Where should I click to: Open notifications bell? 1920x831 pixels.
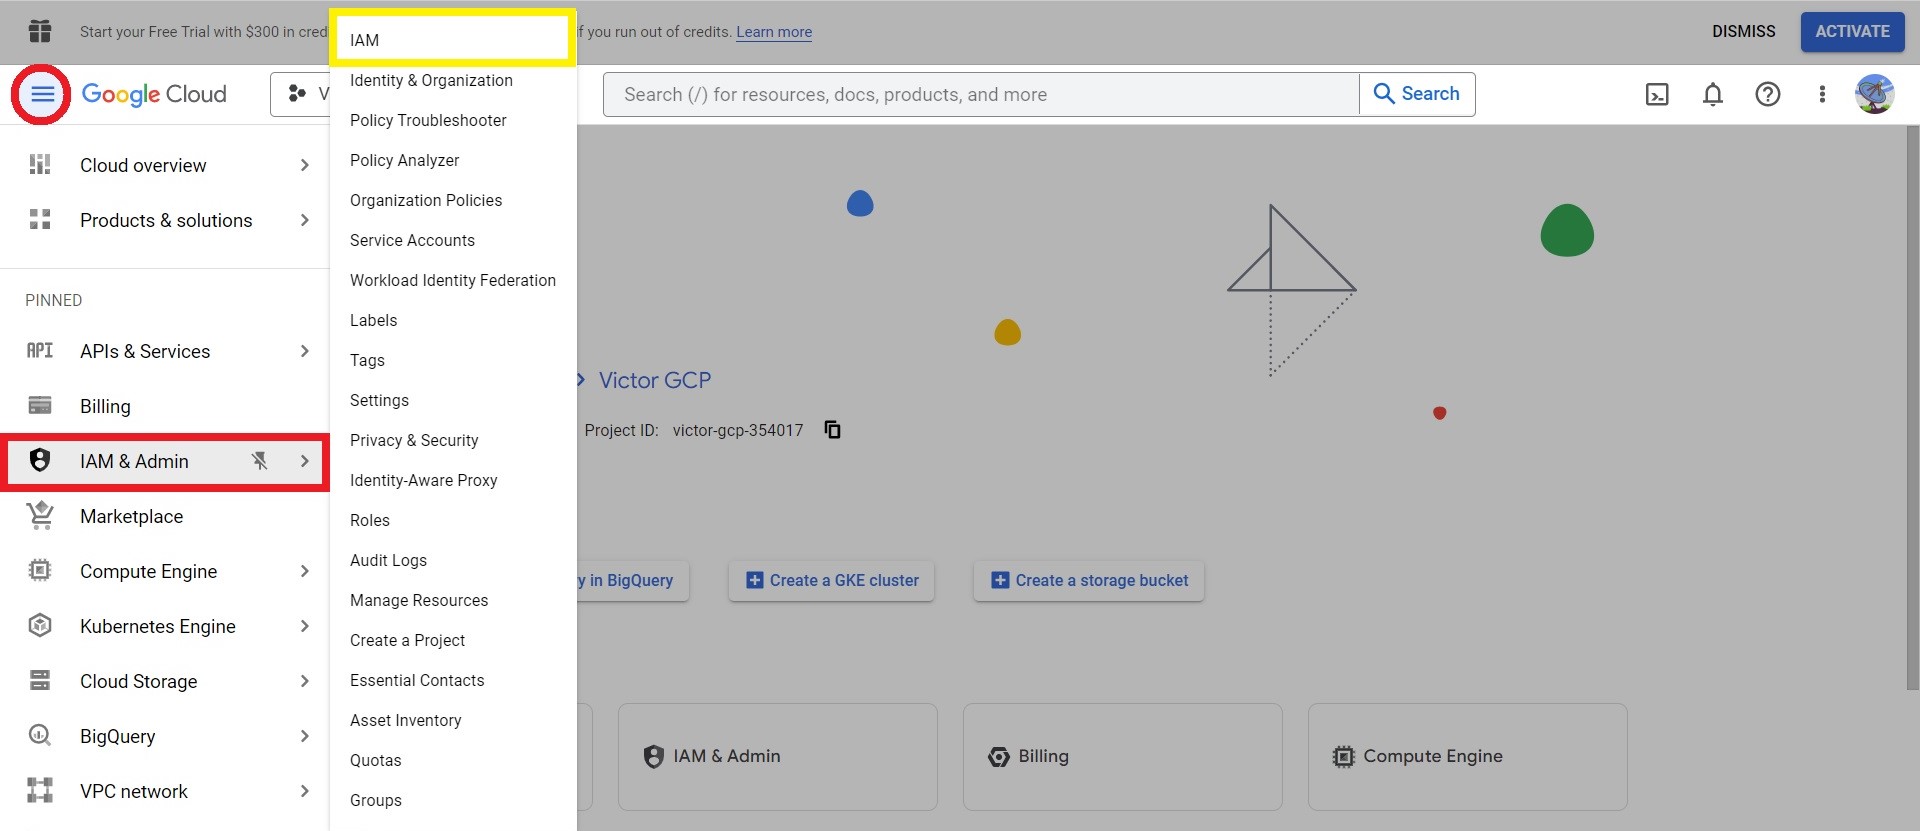tap(1713, 94)
